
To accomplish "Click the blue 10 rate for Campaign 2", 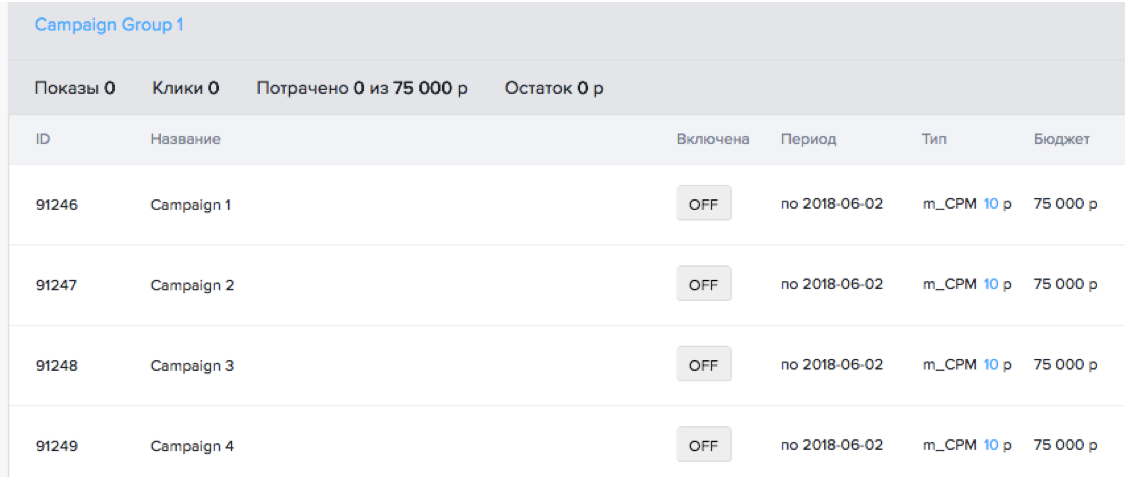I will (x=991, y=284).
